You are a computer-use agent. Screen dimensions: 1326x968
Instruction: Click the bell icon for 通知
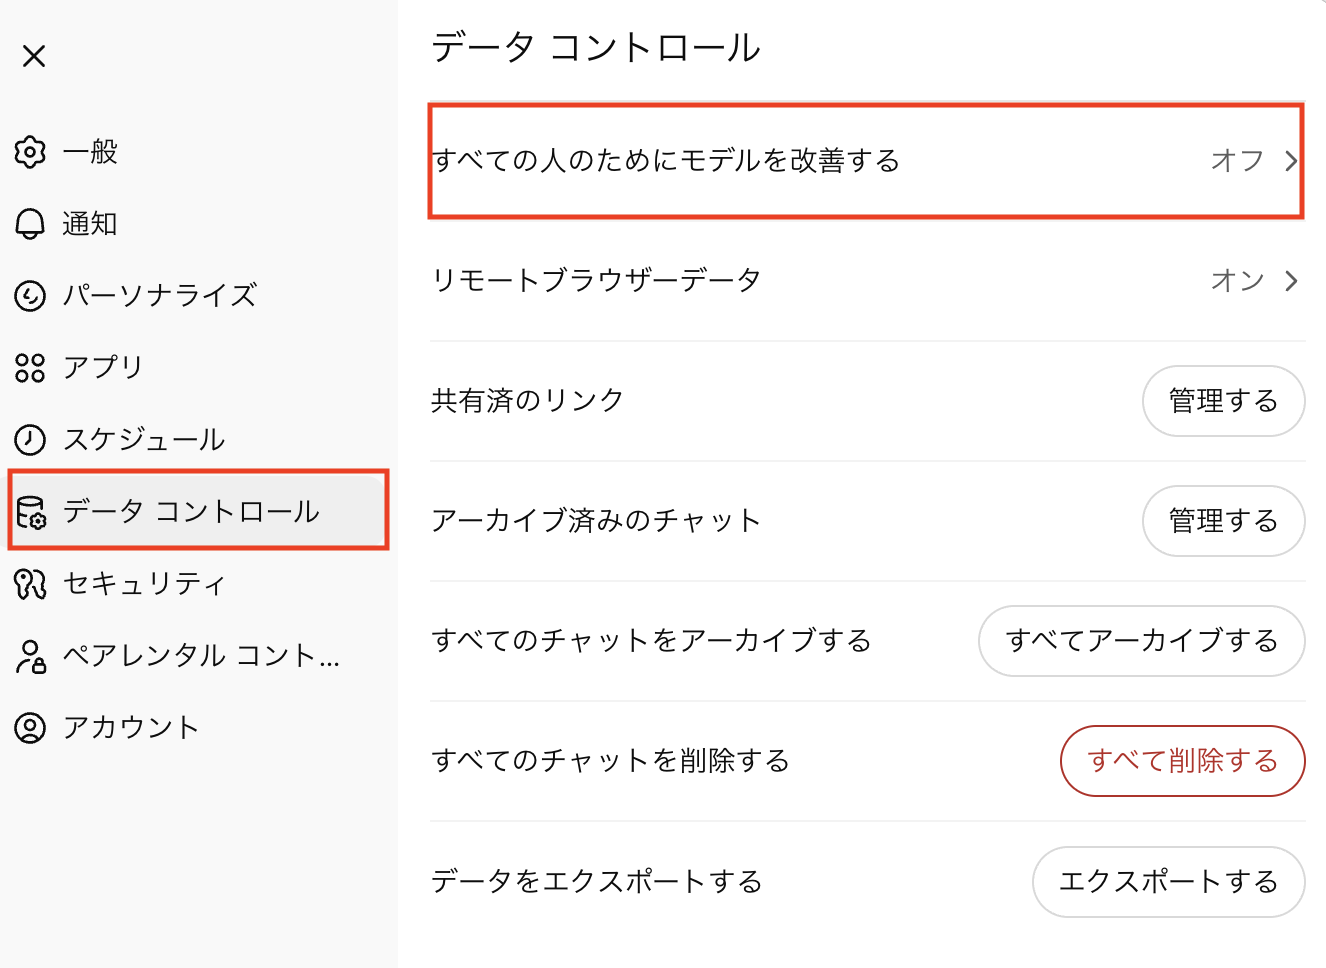pyautogui.click(x=30, y=224)
